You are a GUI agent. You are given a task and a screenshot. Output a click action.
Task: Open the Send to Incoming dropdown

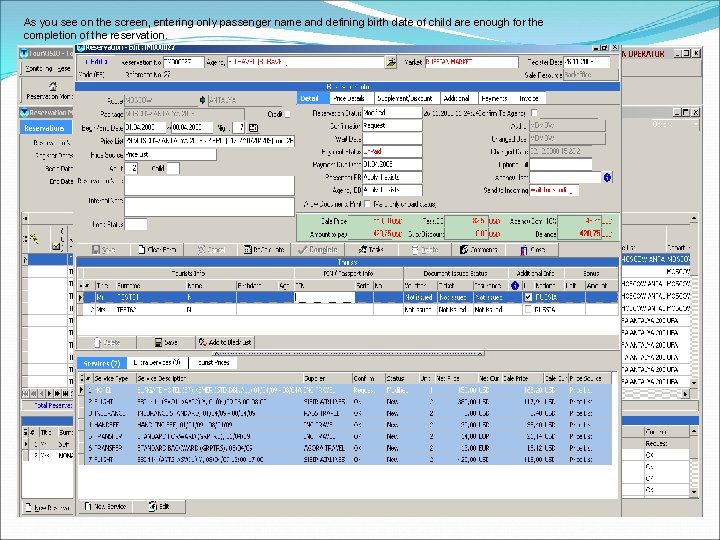point(554,190)
